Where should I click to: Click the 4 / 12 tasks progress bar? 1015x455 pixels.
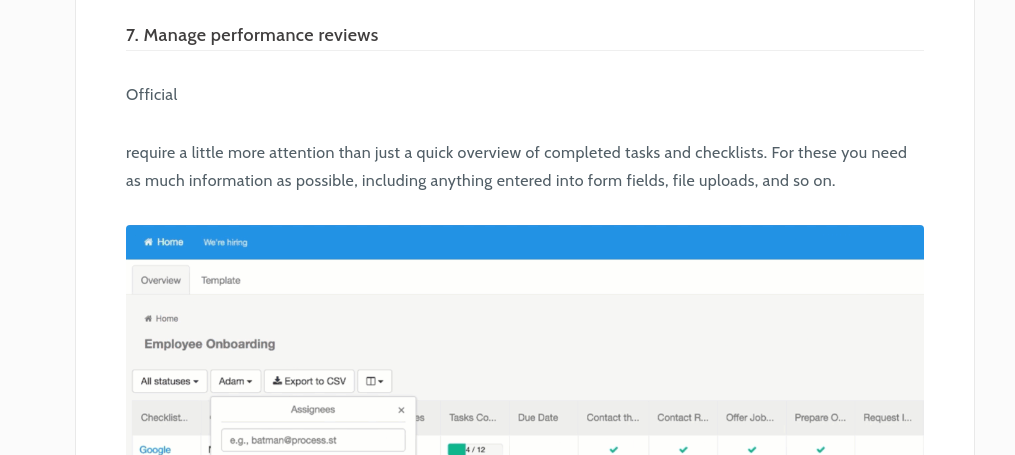[x=475, y=449]
